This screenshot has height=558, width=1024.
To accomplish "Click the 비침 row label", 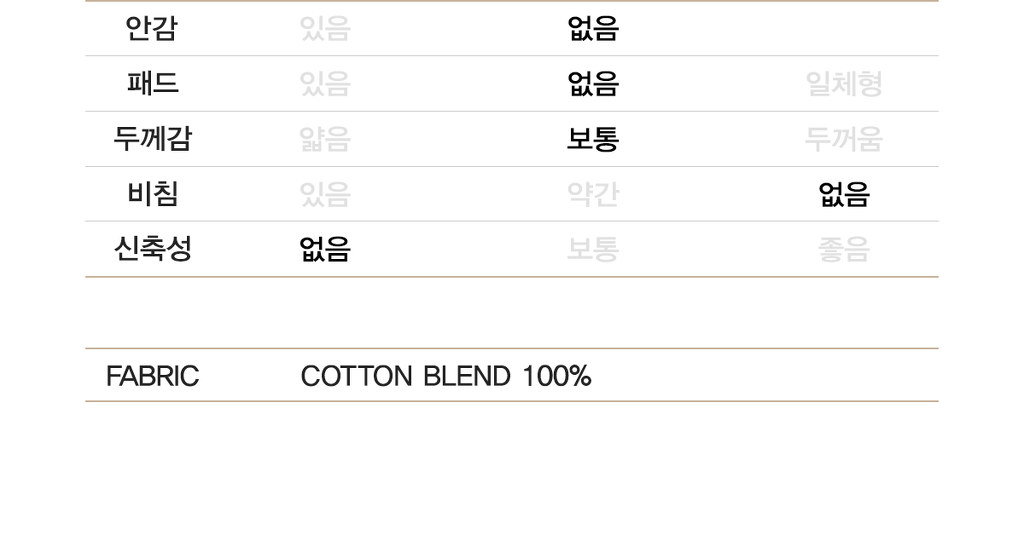I will tap(153, 194).
